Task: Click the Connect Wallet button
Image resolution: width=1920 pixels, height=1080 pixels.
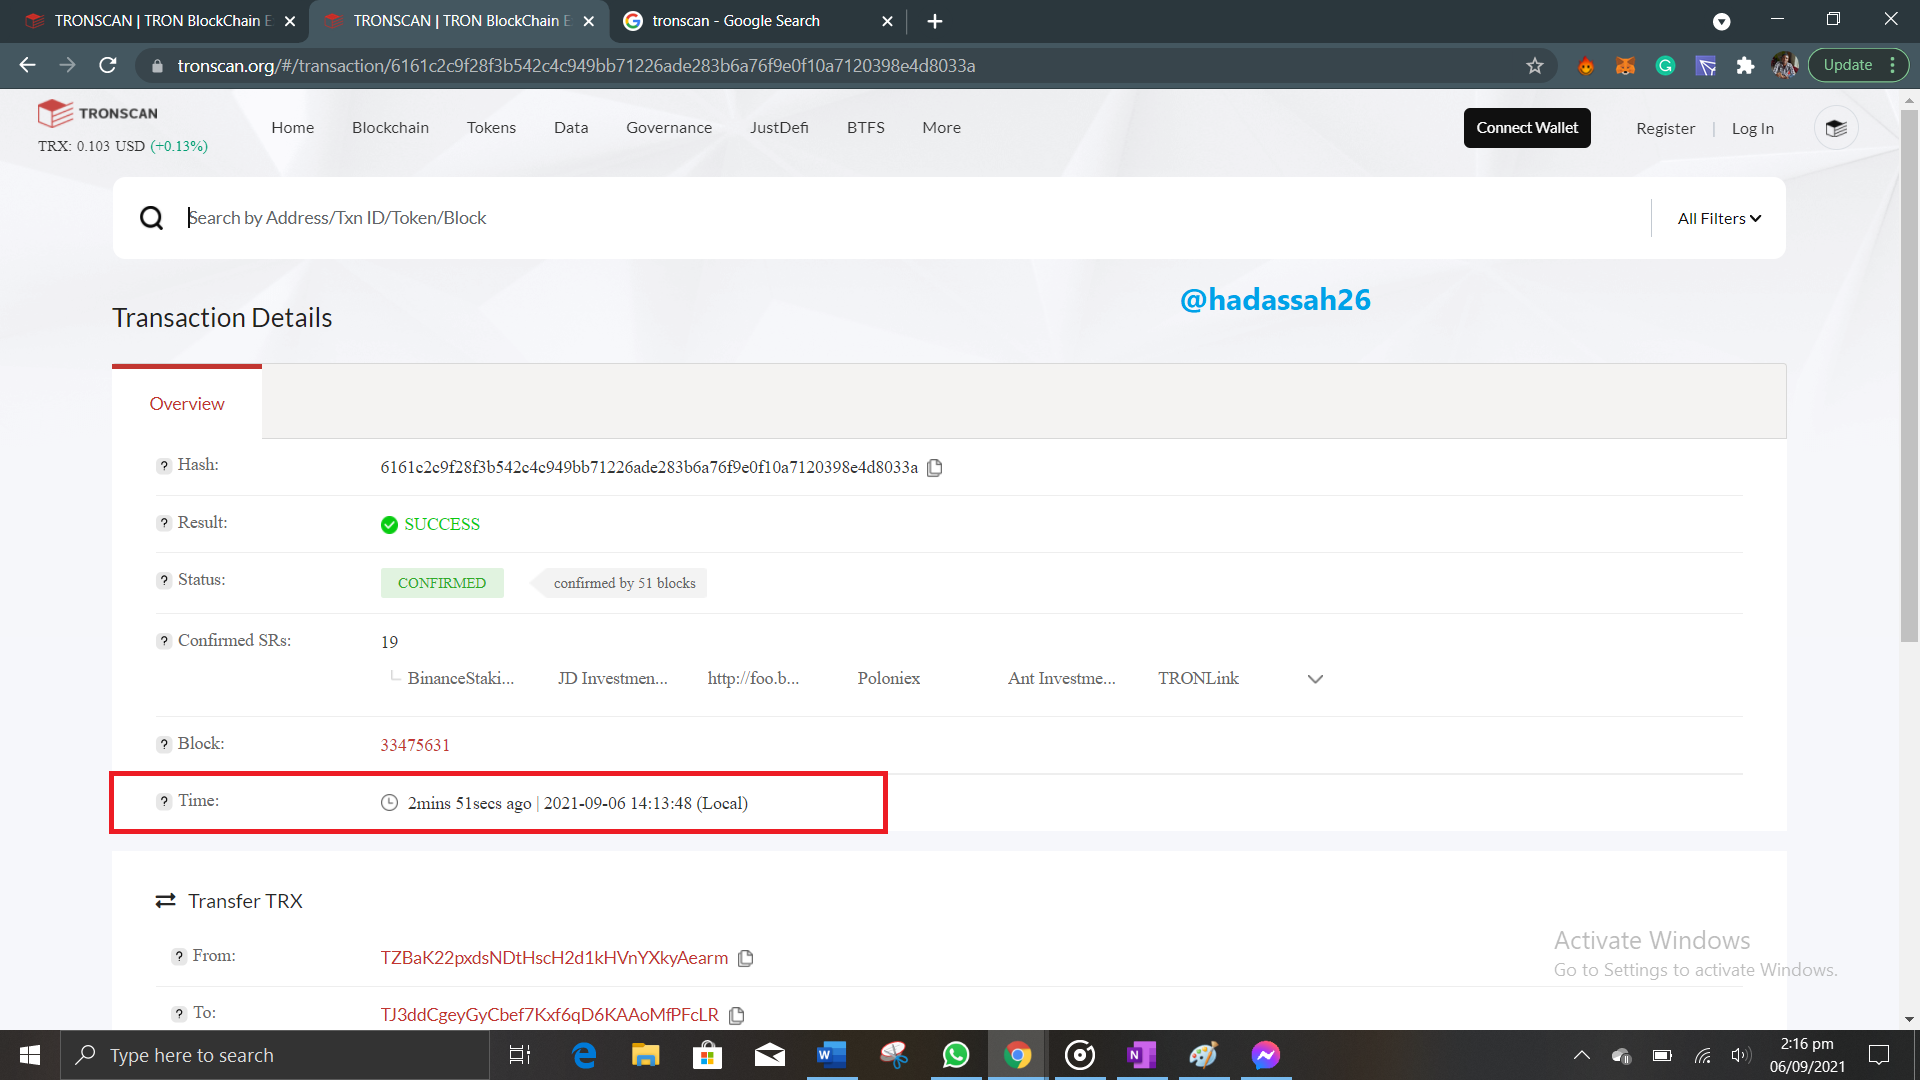Action: click(x=1527, y=128)
